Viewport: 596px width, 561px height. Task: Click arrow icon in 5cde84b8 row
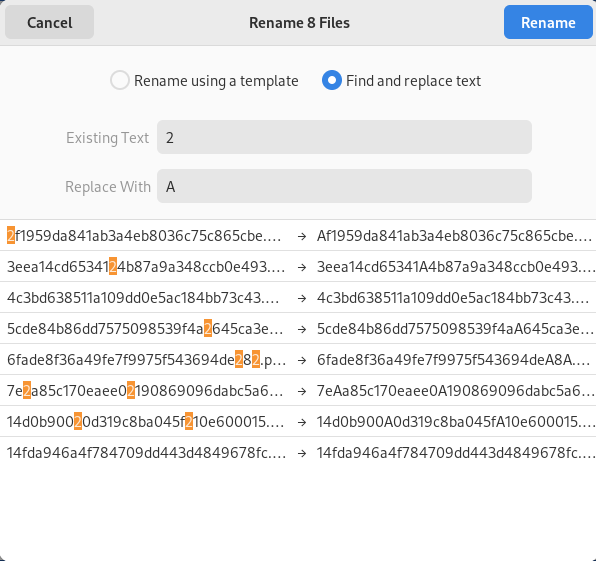[302, 329]
